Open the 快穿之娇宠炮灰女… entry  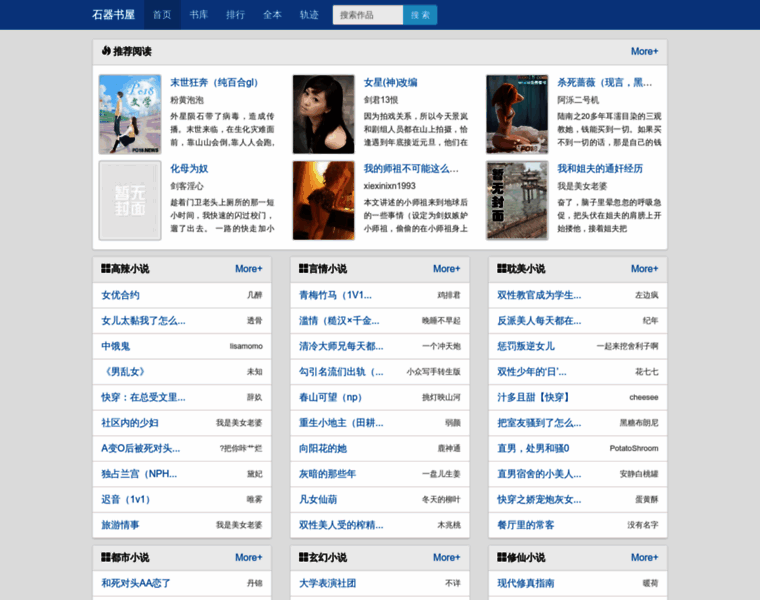tap(539, 499)
